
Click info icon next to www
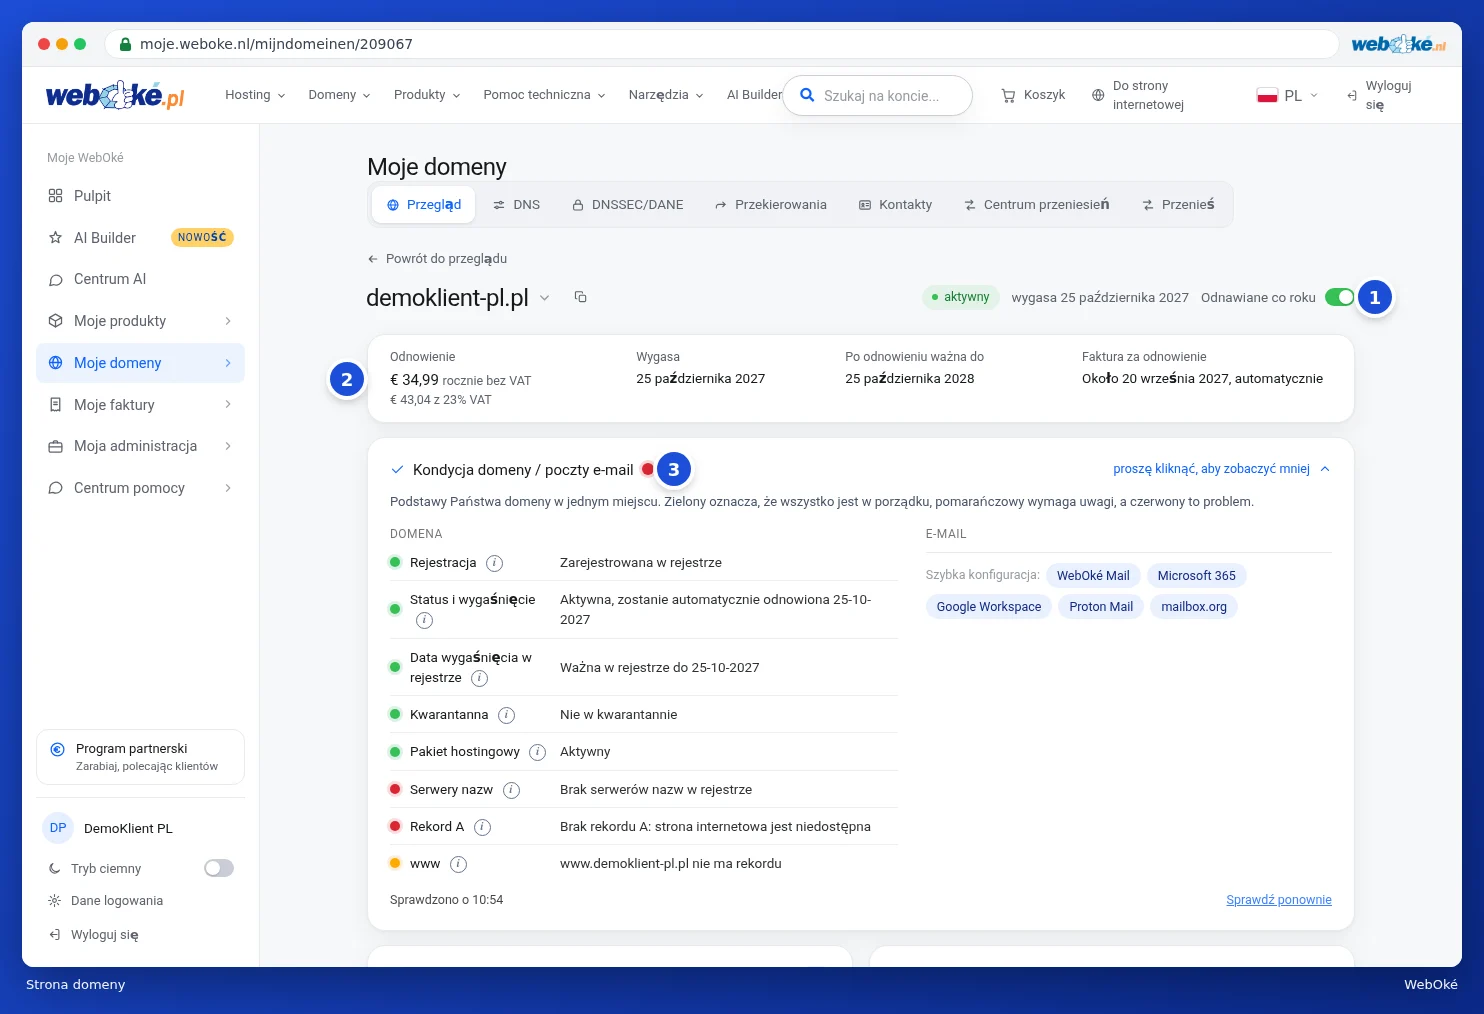(x=458, y=864)
